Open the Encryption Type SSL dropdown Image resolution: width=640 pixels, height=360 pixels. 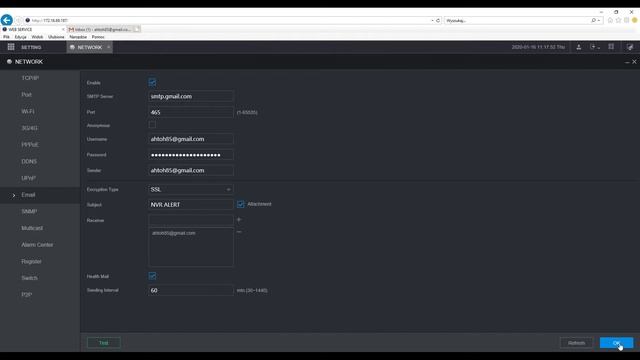tap(191, 189)
